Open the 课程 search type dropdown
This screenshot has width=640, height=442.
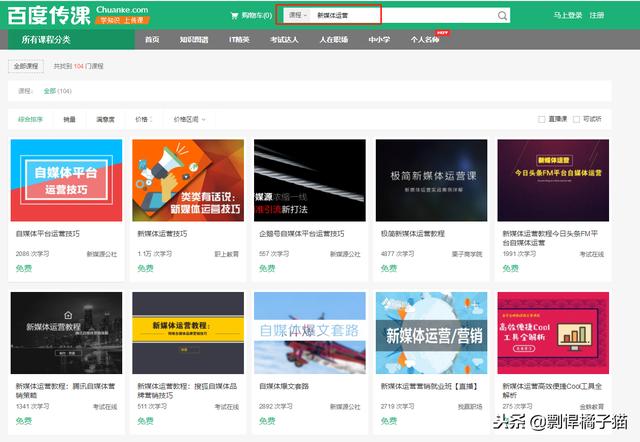298,15
